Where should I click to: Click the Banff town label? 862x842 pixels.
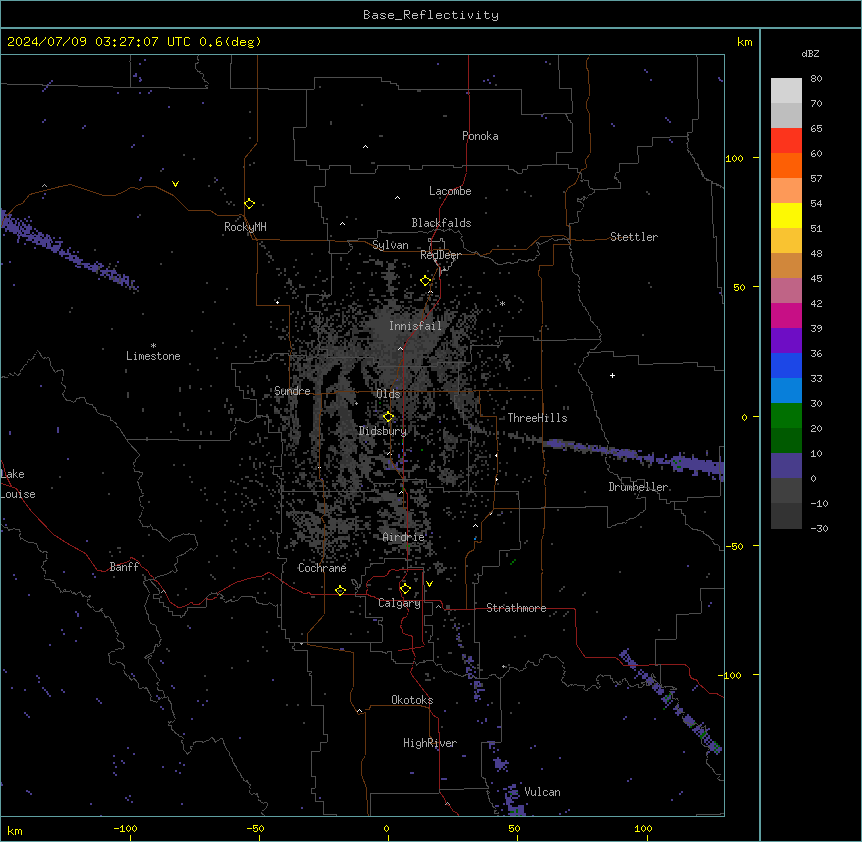pyautogui.click(x=124, y=567)
